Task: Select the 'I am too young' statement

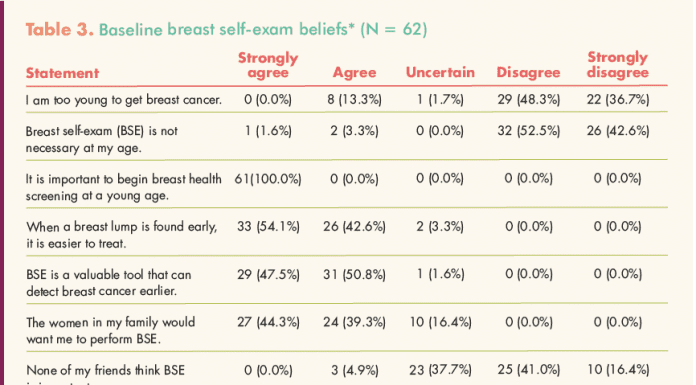Action: [123, 99]
